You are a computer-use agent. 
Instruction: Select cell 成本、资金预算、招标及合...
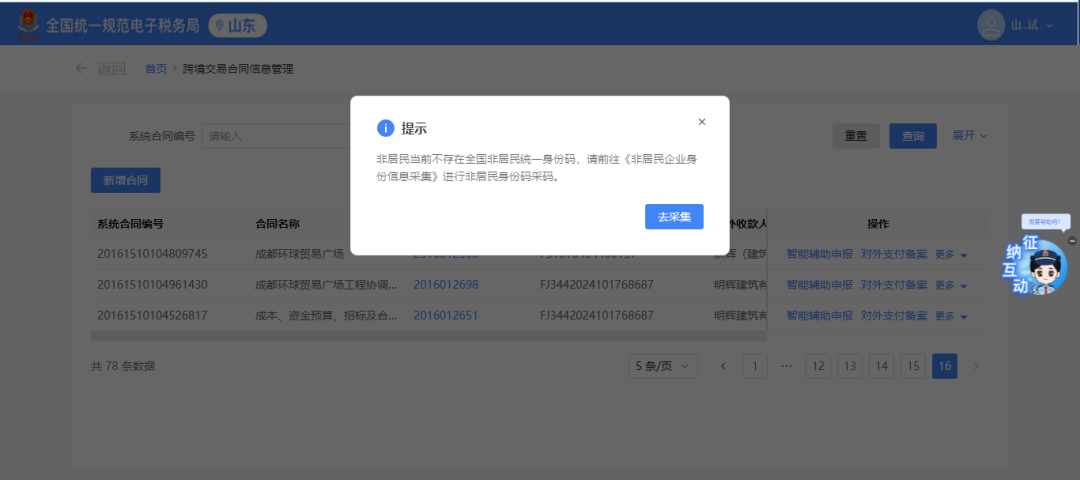326,316
